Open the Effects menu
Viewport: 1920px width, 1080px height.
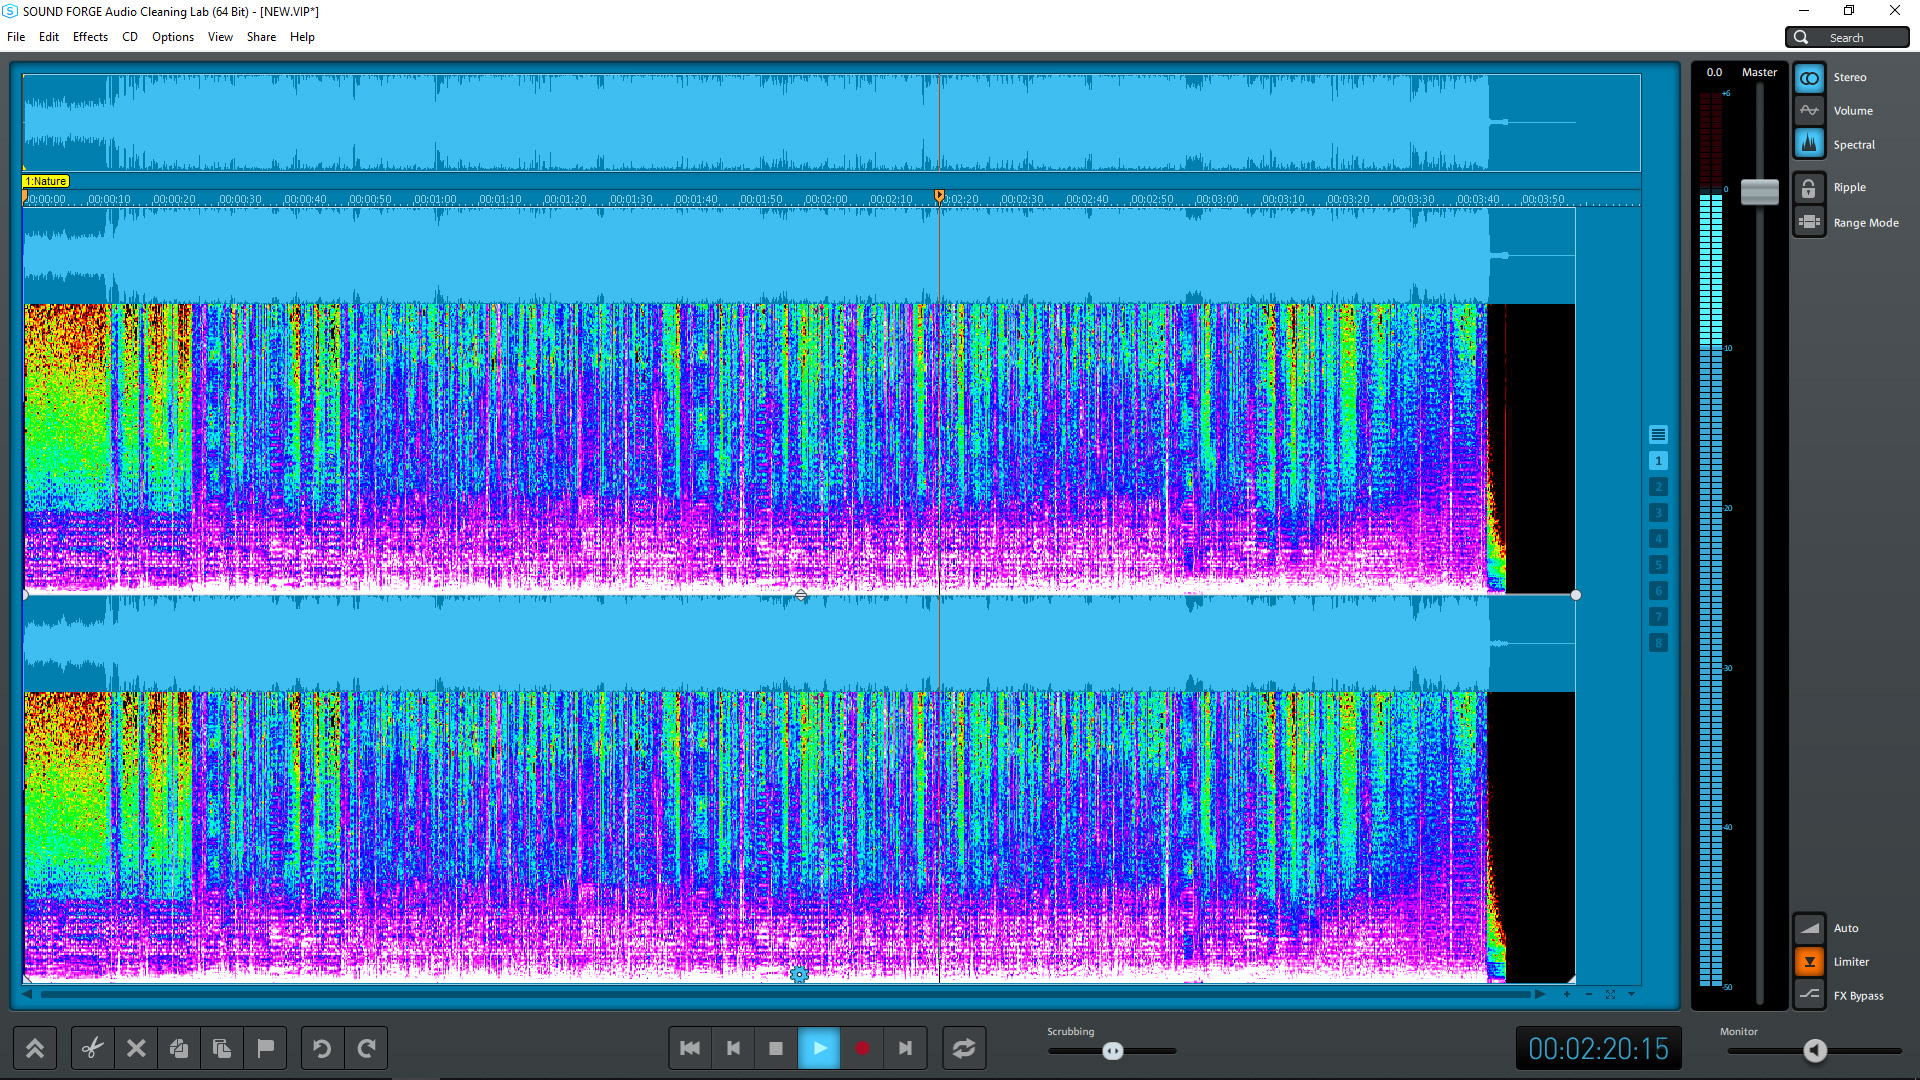pos(90,37)
